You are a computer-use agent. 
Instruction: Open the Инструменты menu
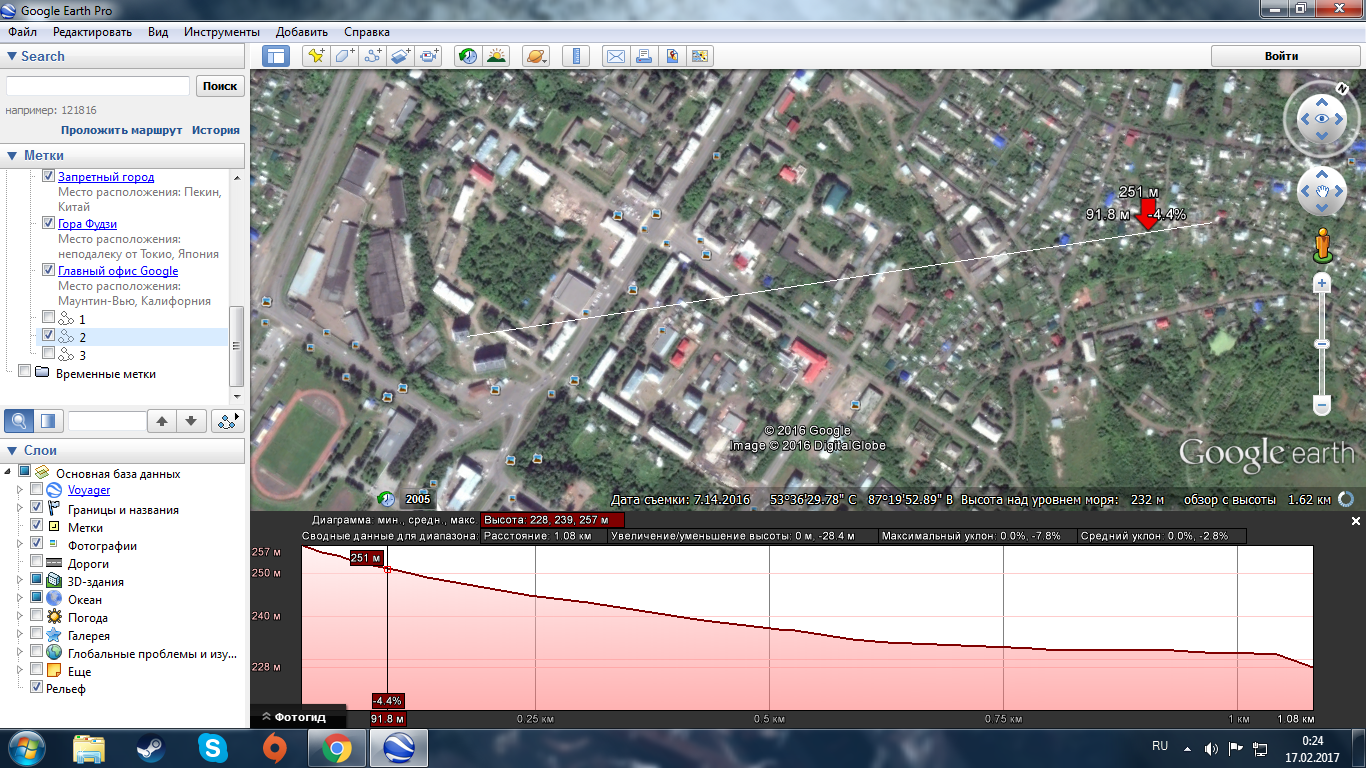[x=221, y=32]
